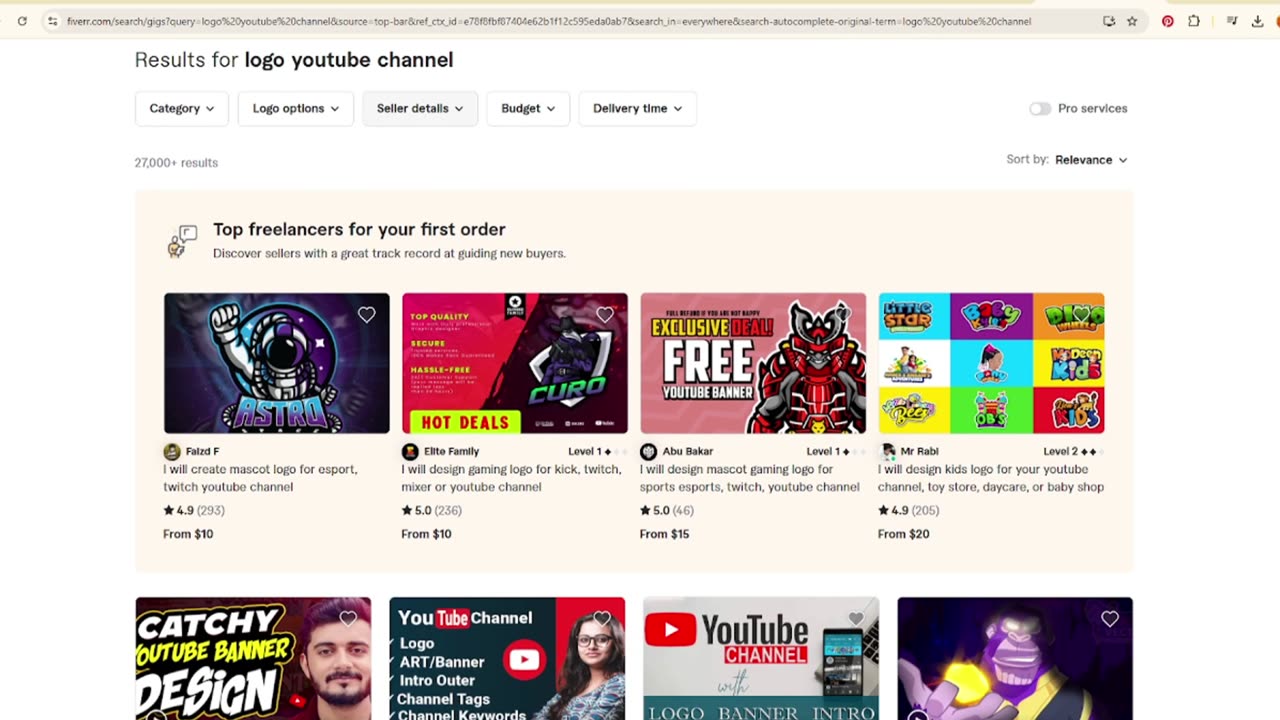The image size is (1280, 720).
Task: Heart the Catchy YouTube Banner Design gig
Action: (x=348, y=619)
